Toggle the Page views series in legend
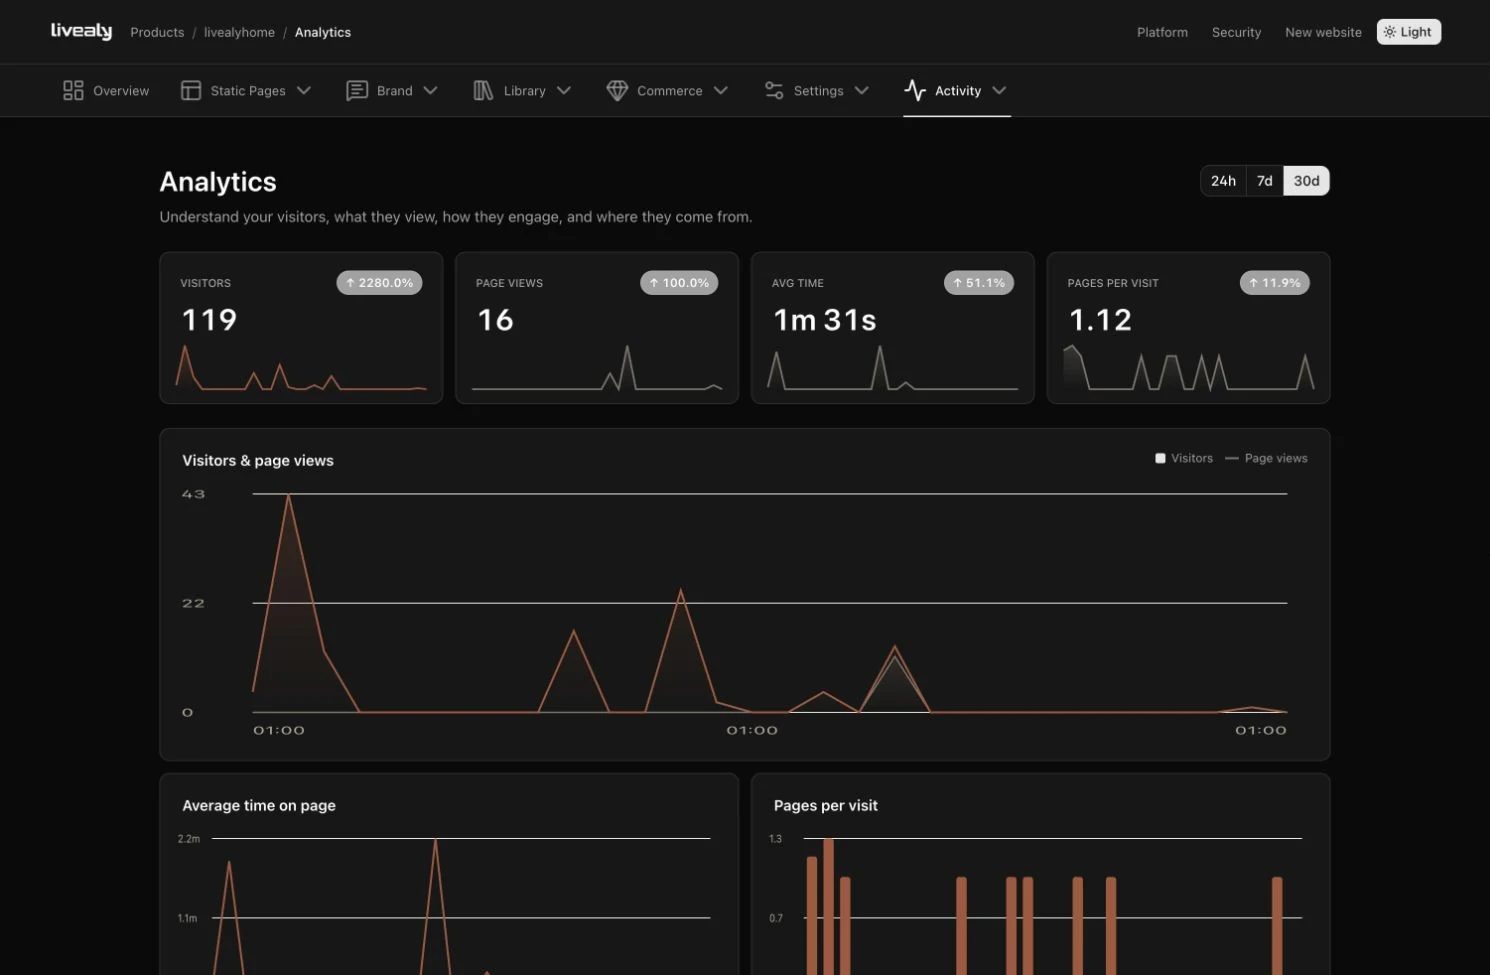Viewport: 1490px width, 975px height. 1266,458
